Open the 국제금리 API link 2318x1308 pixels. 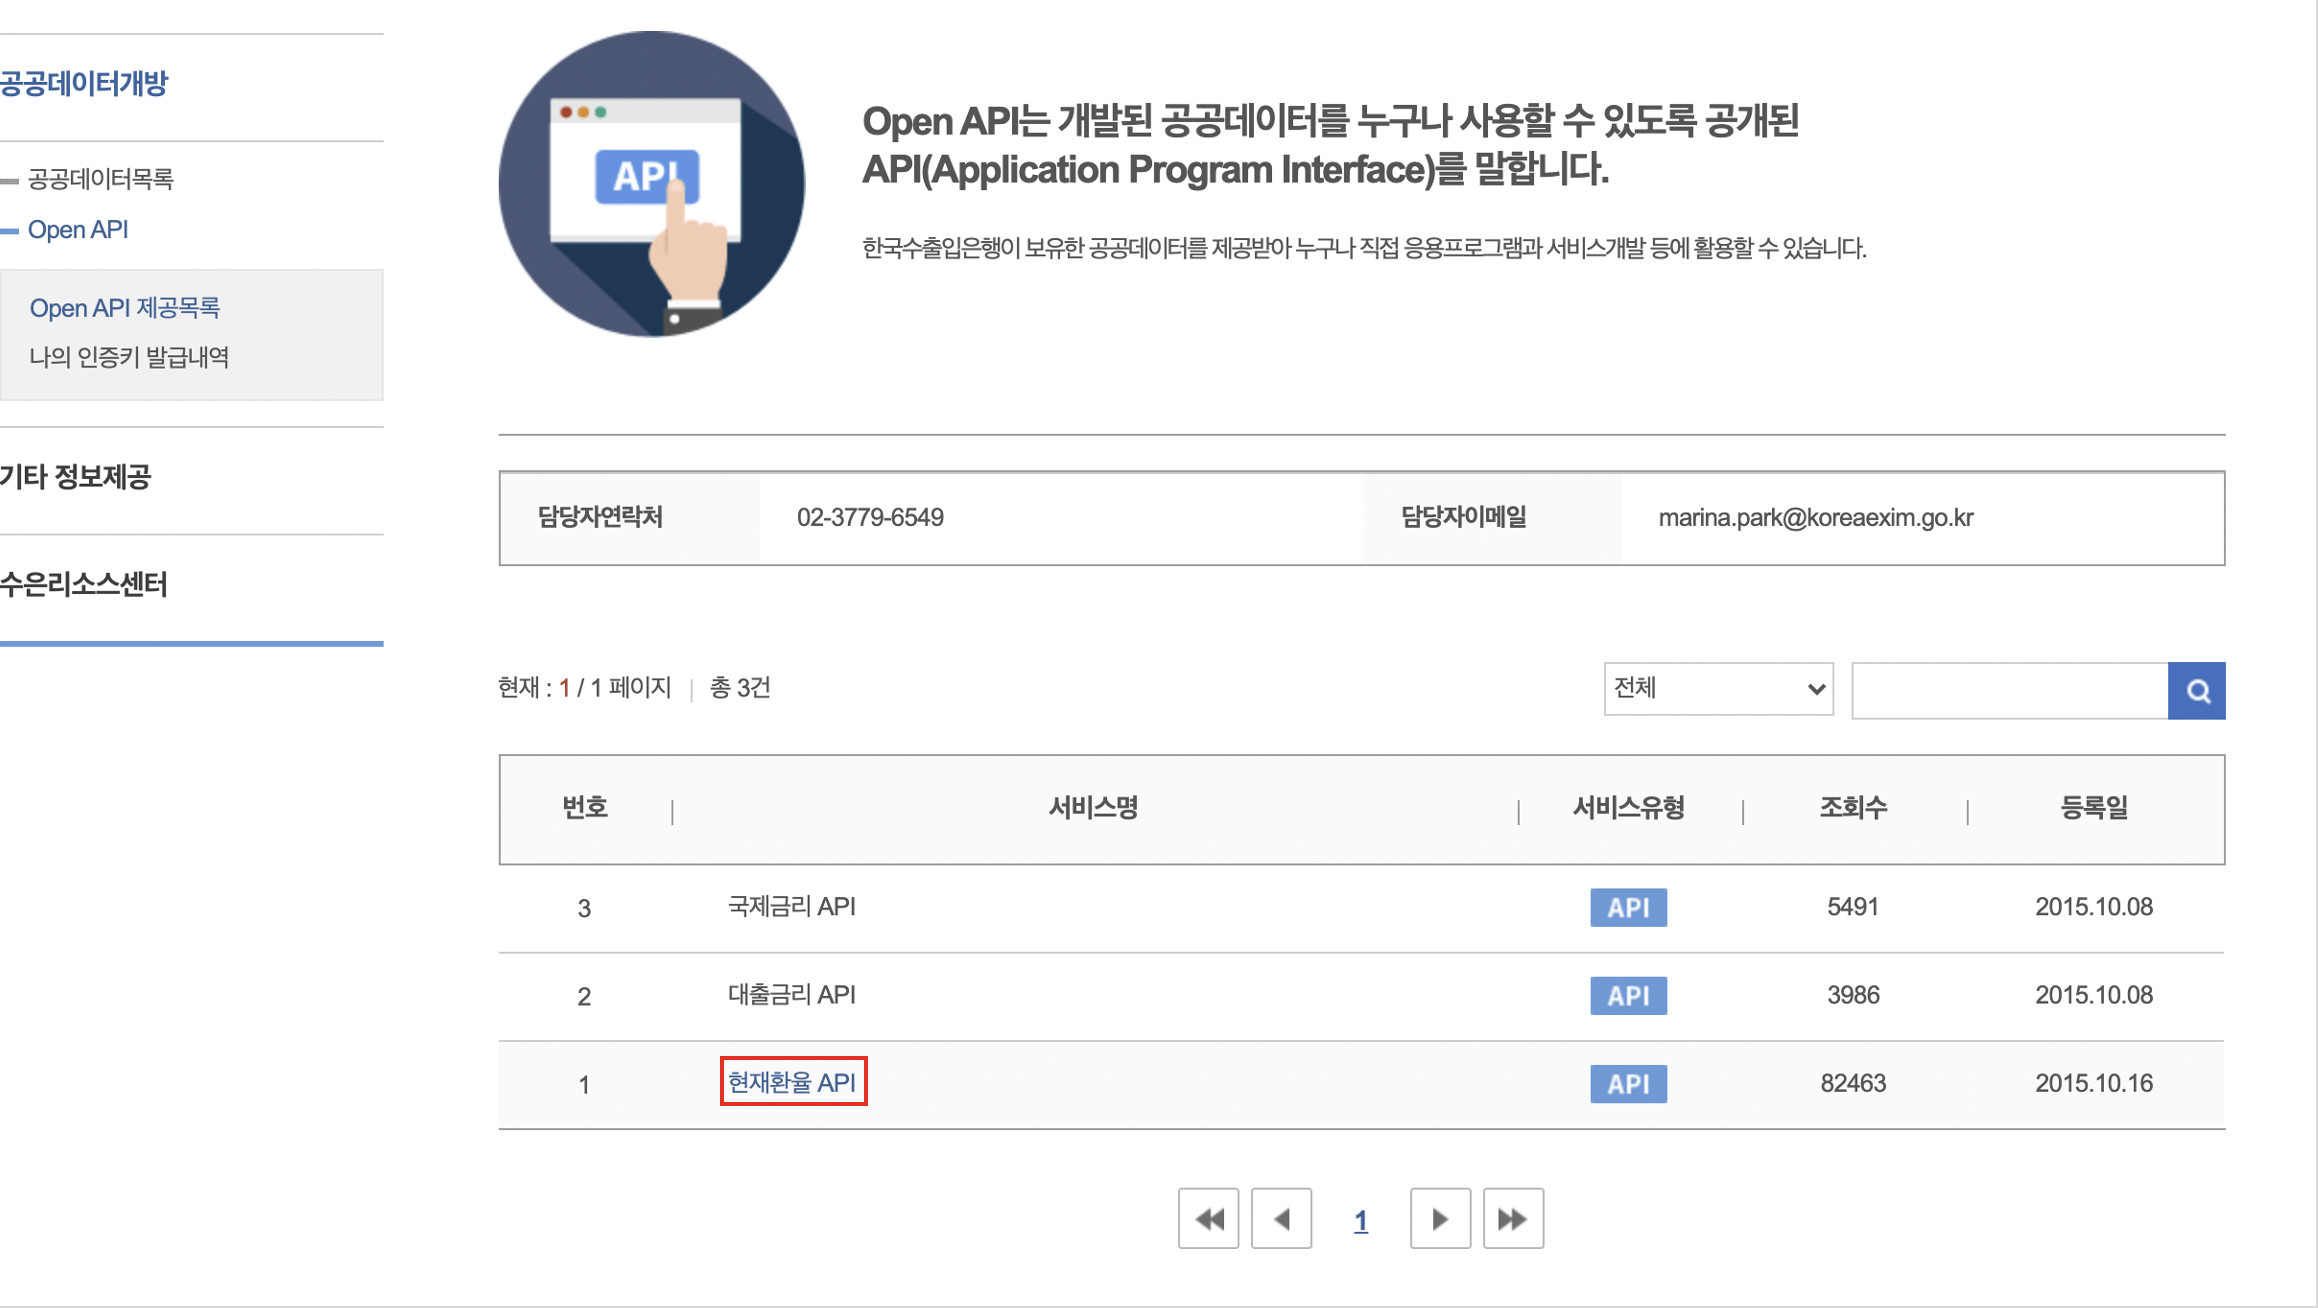click(791, 906)
